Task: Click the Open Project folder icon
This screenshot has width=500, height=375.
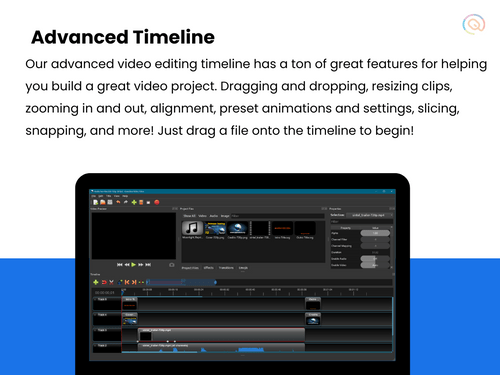Action: (x=103, y=202)
